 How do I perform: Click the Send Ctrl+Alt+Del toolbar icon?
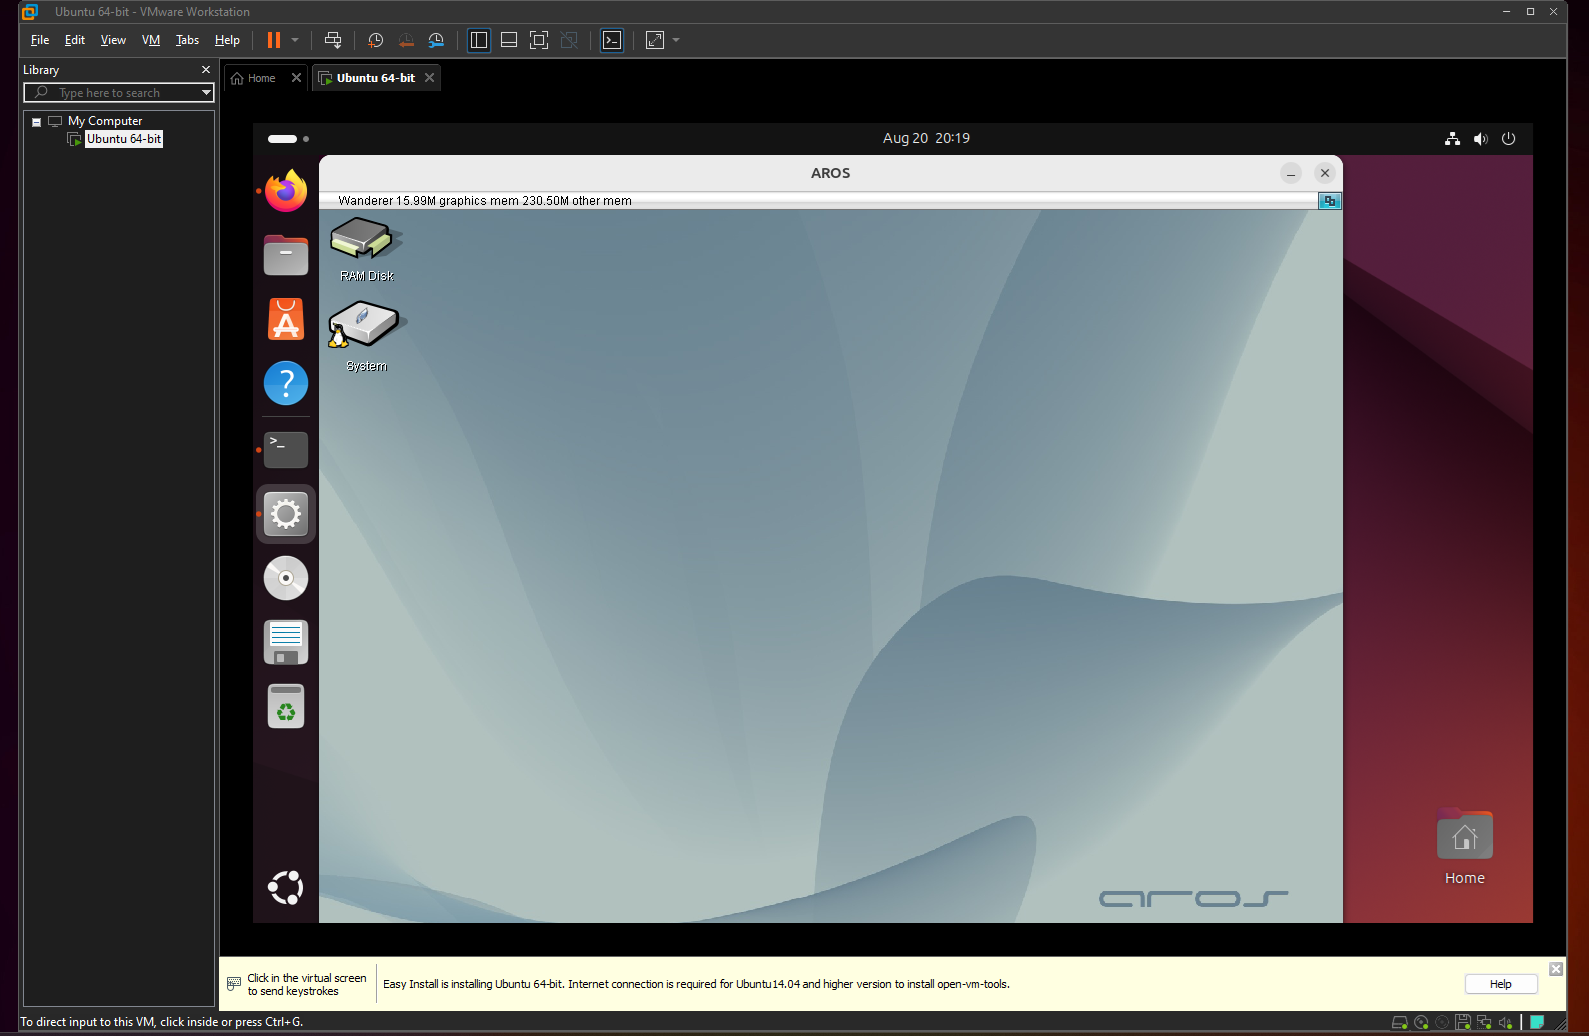333,40
